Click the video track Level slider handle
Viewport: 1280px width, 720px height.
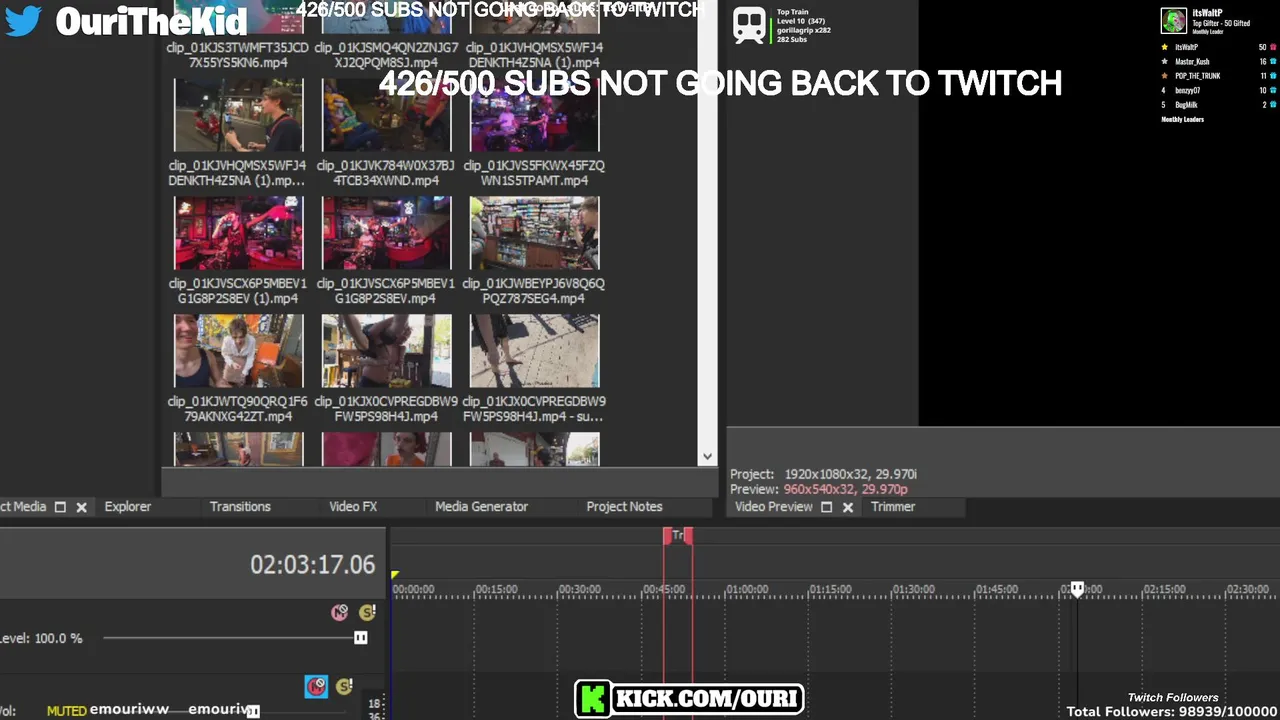(361, 638)
